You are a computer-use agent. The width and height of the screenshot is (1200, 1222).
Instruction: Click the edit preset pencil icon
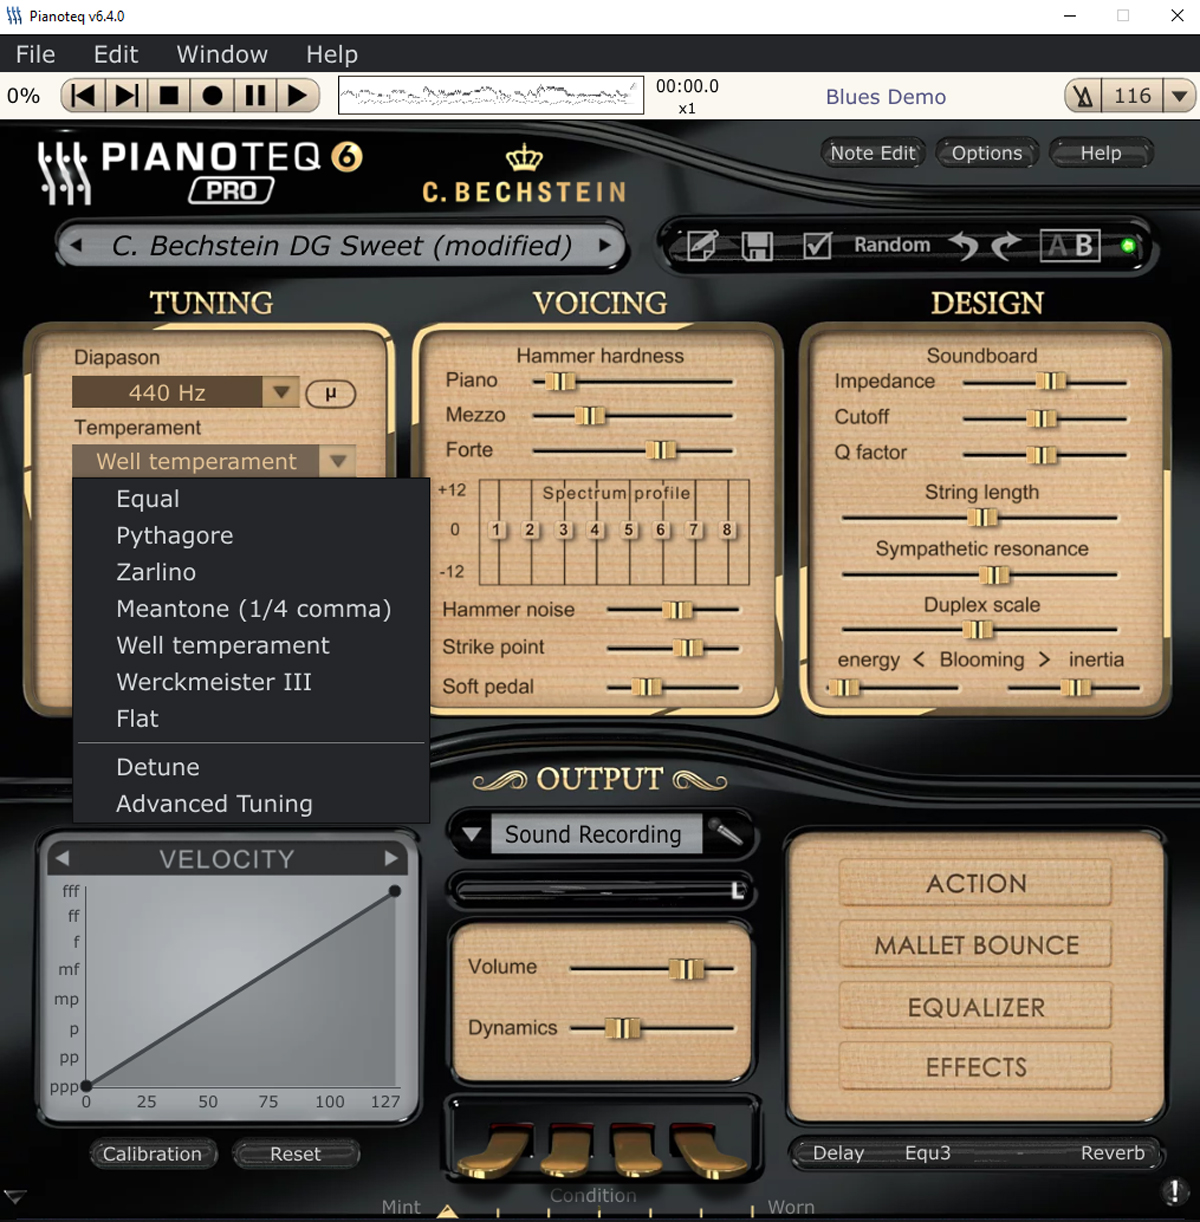pos(702,245)
